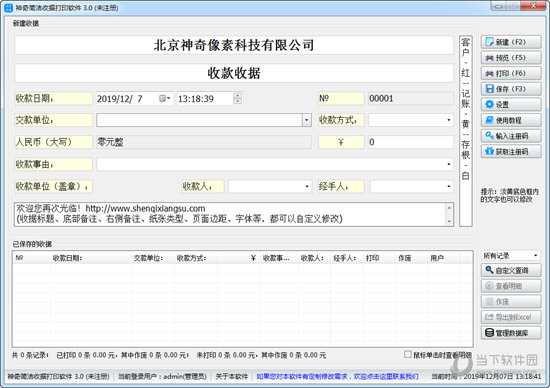Viewport: 550px width, 388px height.
Task: Click the 收款日期 table column header
Action: [91, 258]
